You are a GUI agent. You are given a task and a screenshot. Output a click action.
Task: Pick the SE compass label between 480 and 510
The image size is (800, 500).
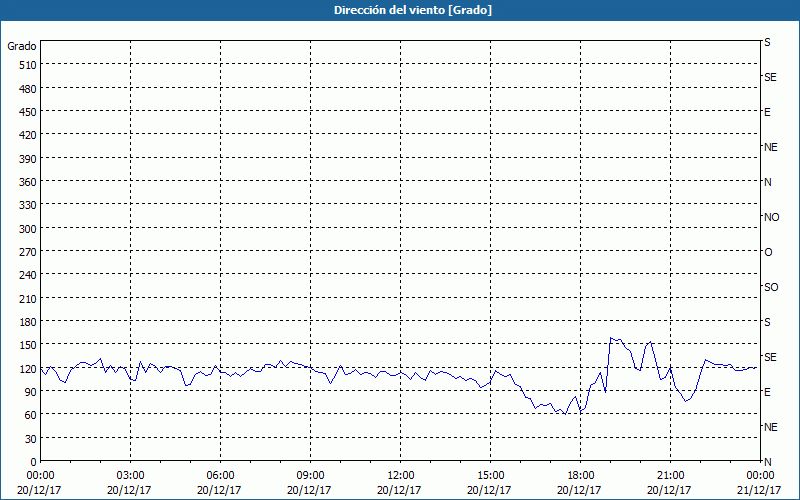click(x=770, y=77)
